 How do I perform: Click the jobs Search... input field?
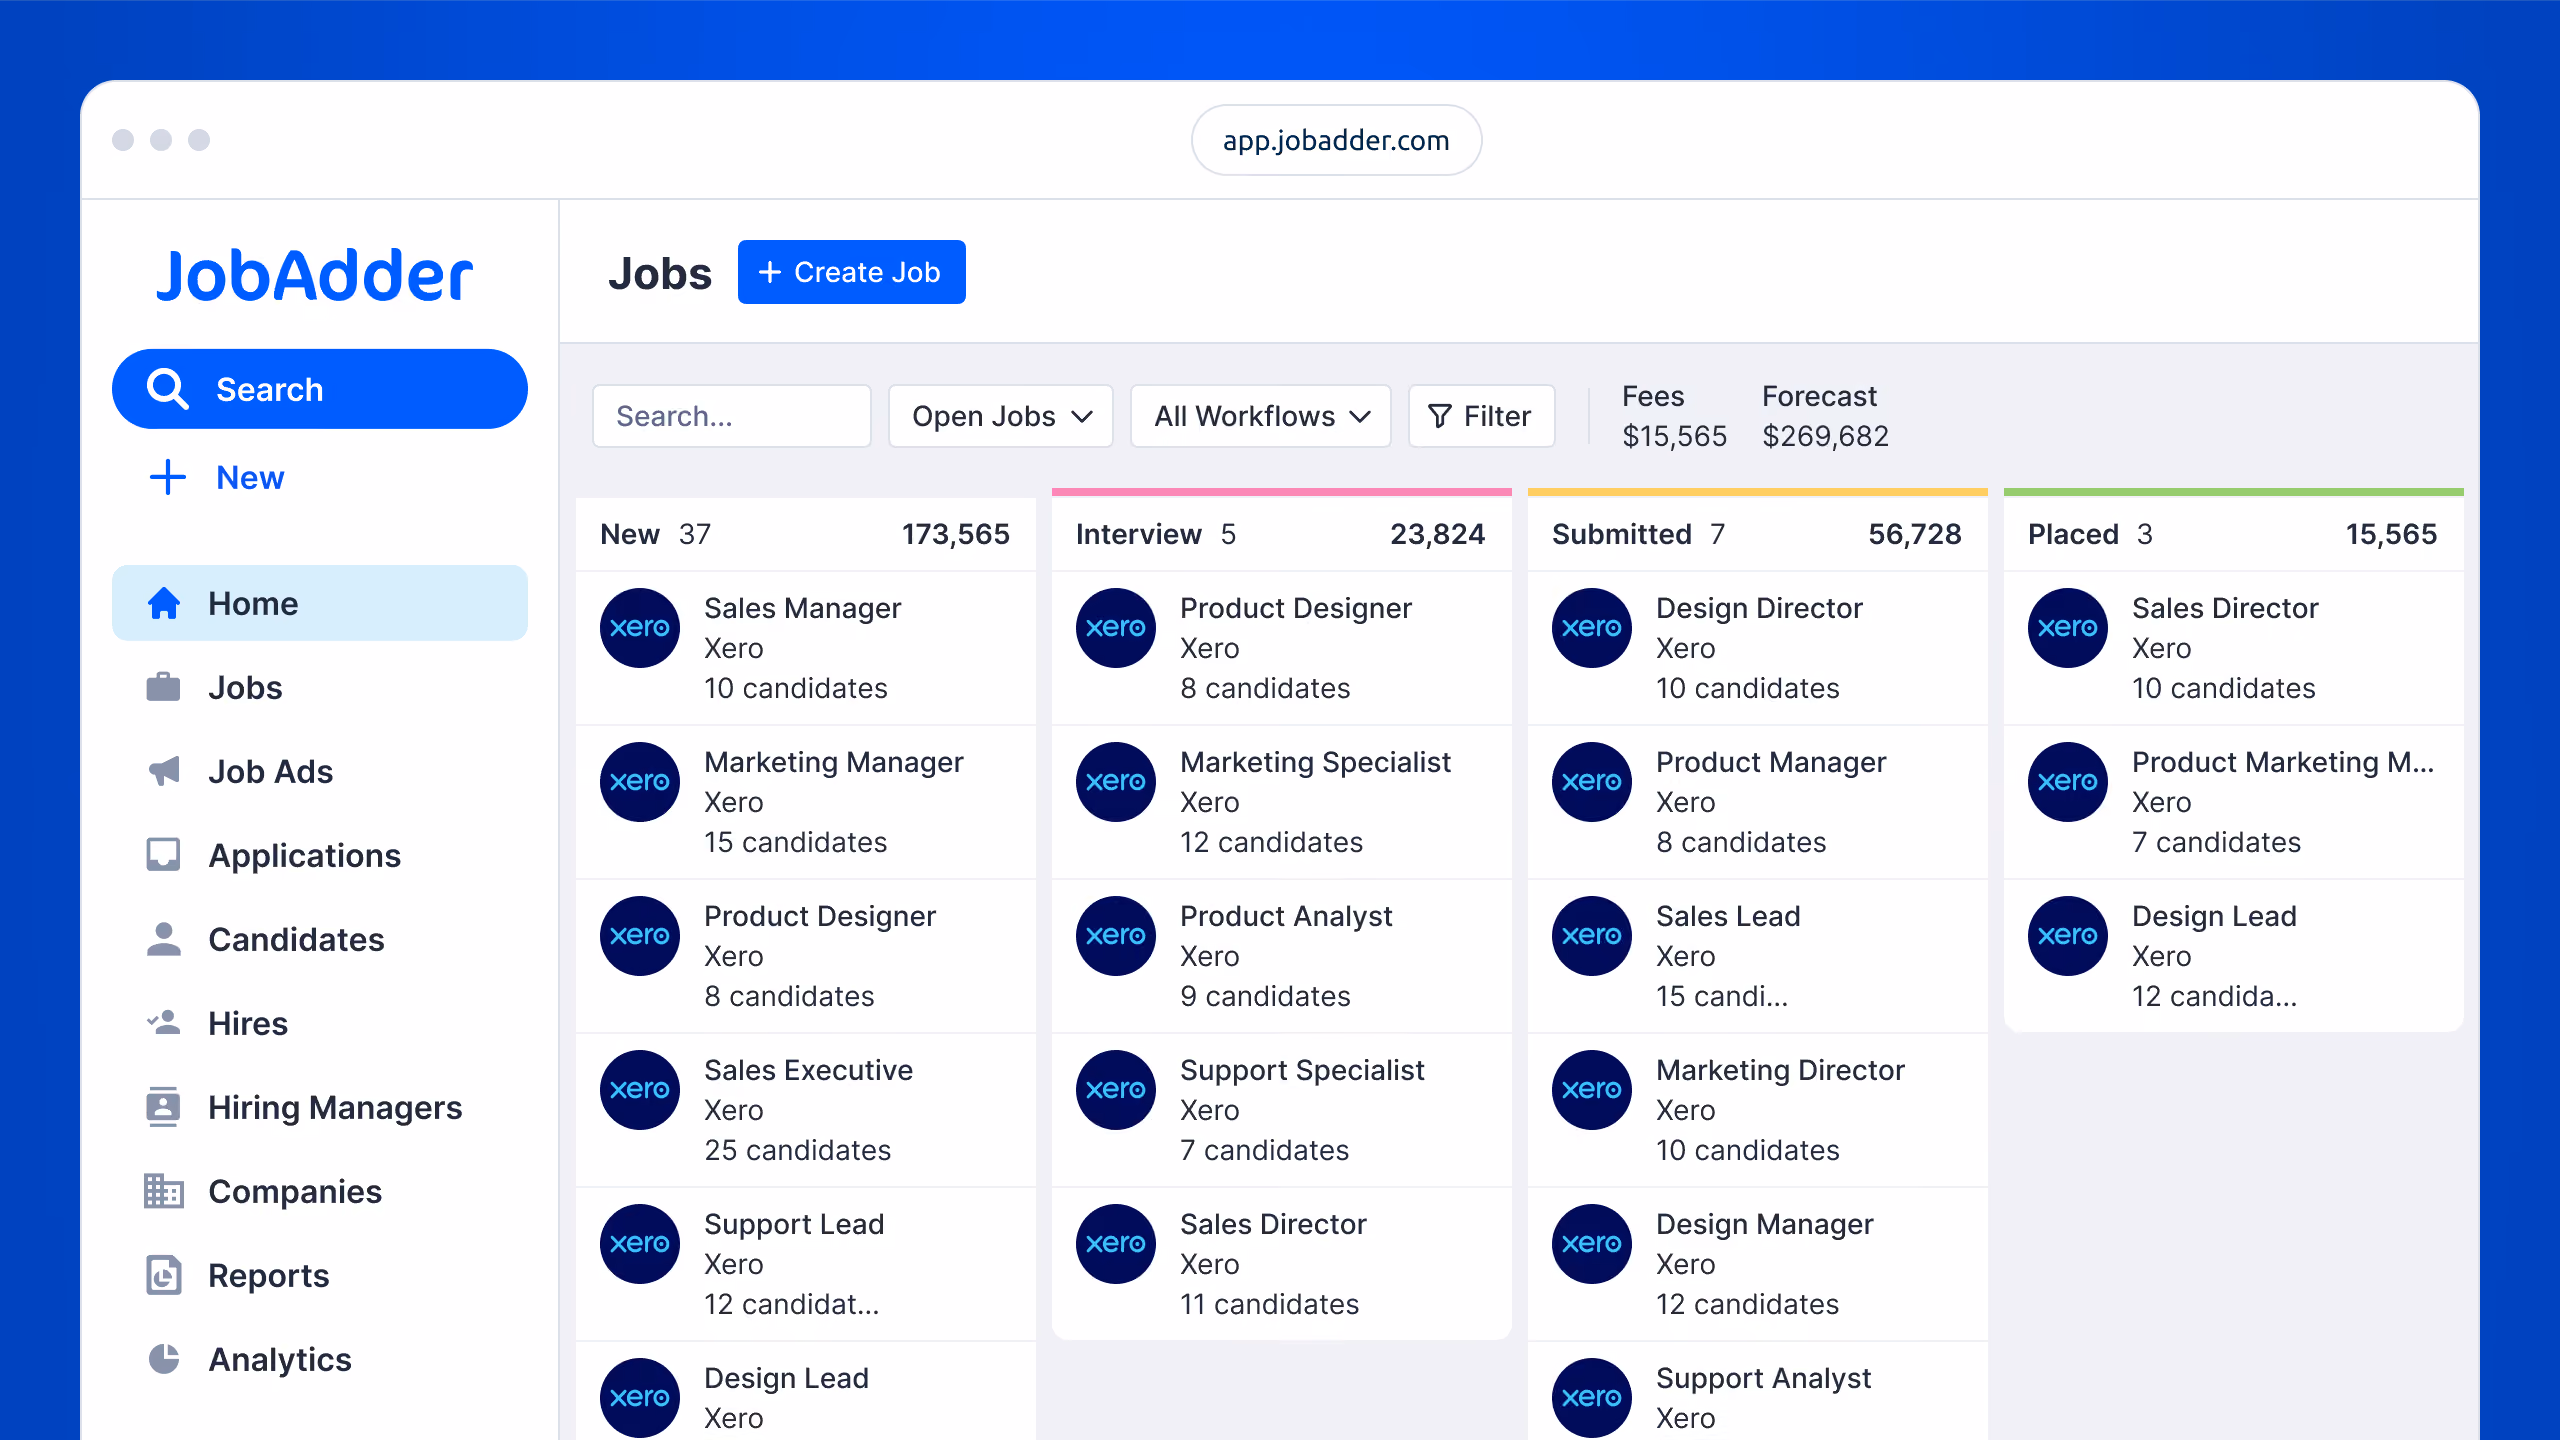732,416
